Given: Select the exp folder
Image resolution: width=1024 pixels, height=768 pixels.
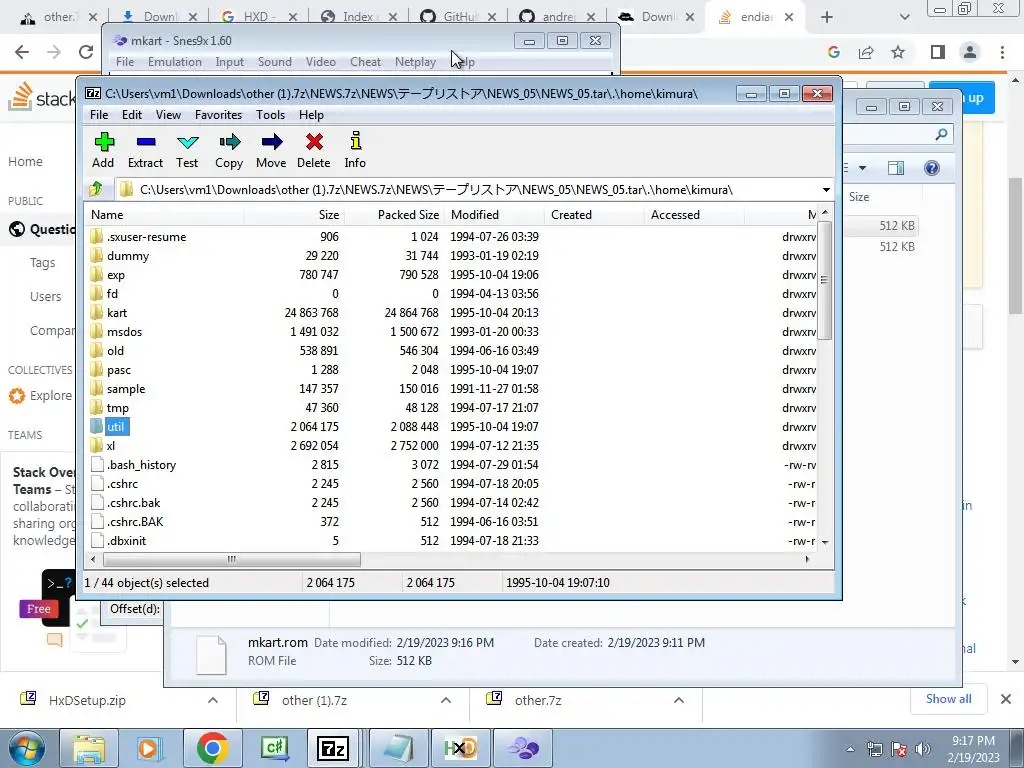Looking at the screenshot, I should pyautogui.click(x=116, y=275).
